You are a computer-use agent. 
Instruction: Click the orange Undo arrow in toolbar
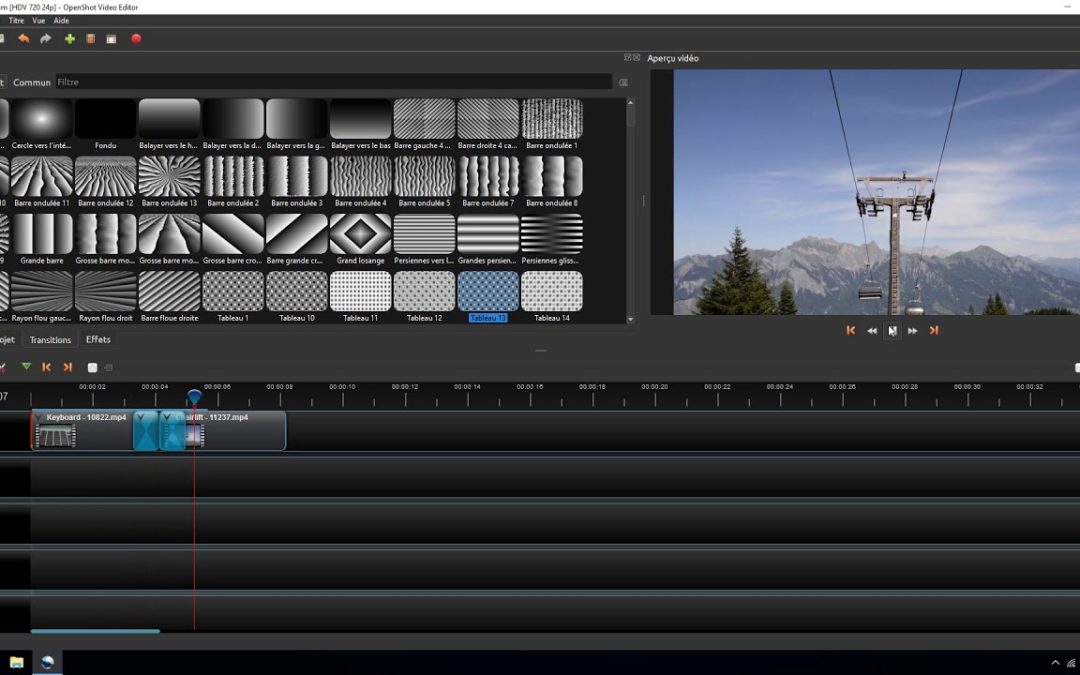coord(24,39)
